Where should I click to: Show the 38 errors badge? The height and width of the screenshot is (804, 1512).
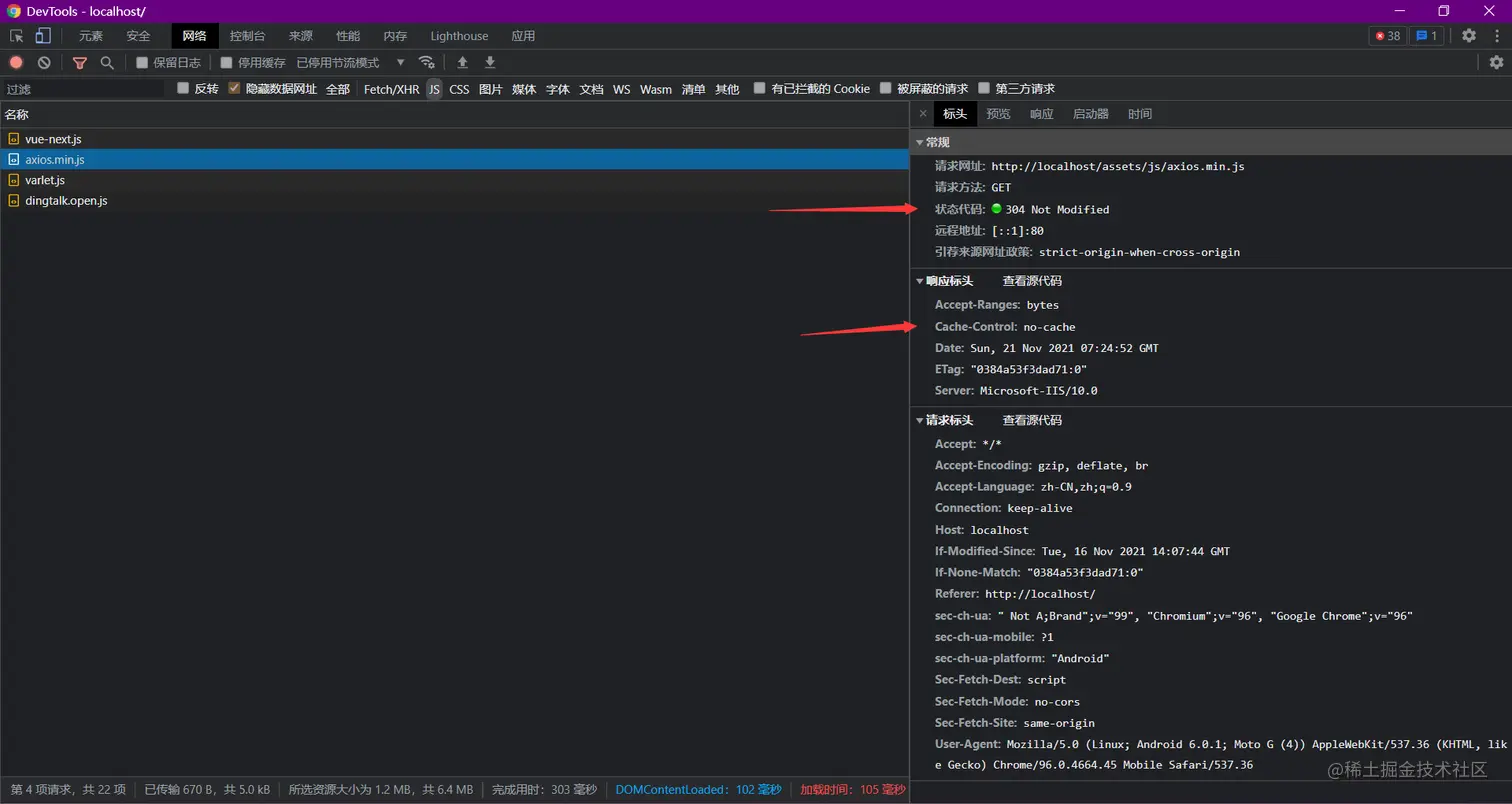pos(1388,36)
